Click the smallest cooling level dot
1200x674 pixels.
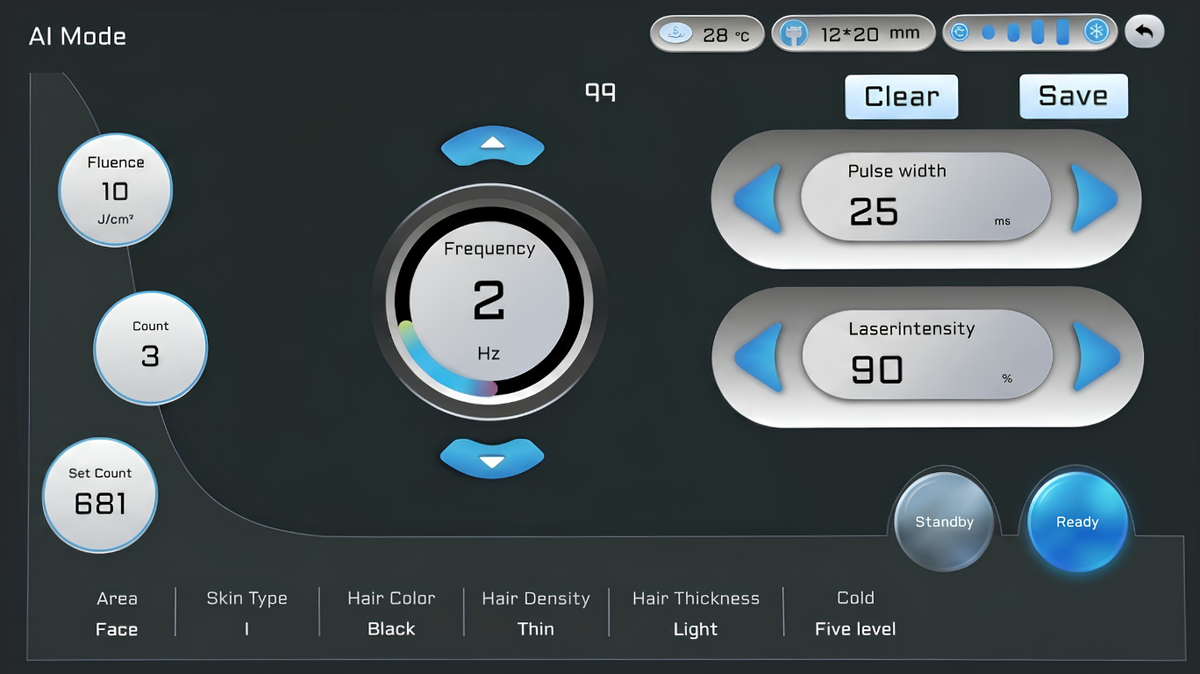pos(988,33)
